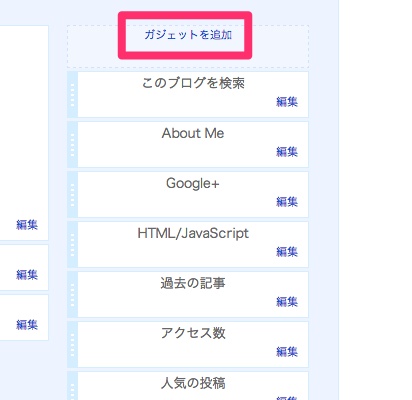Grab drag handle of HTML/JavaScript gadget

point(72,245)
